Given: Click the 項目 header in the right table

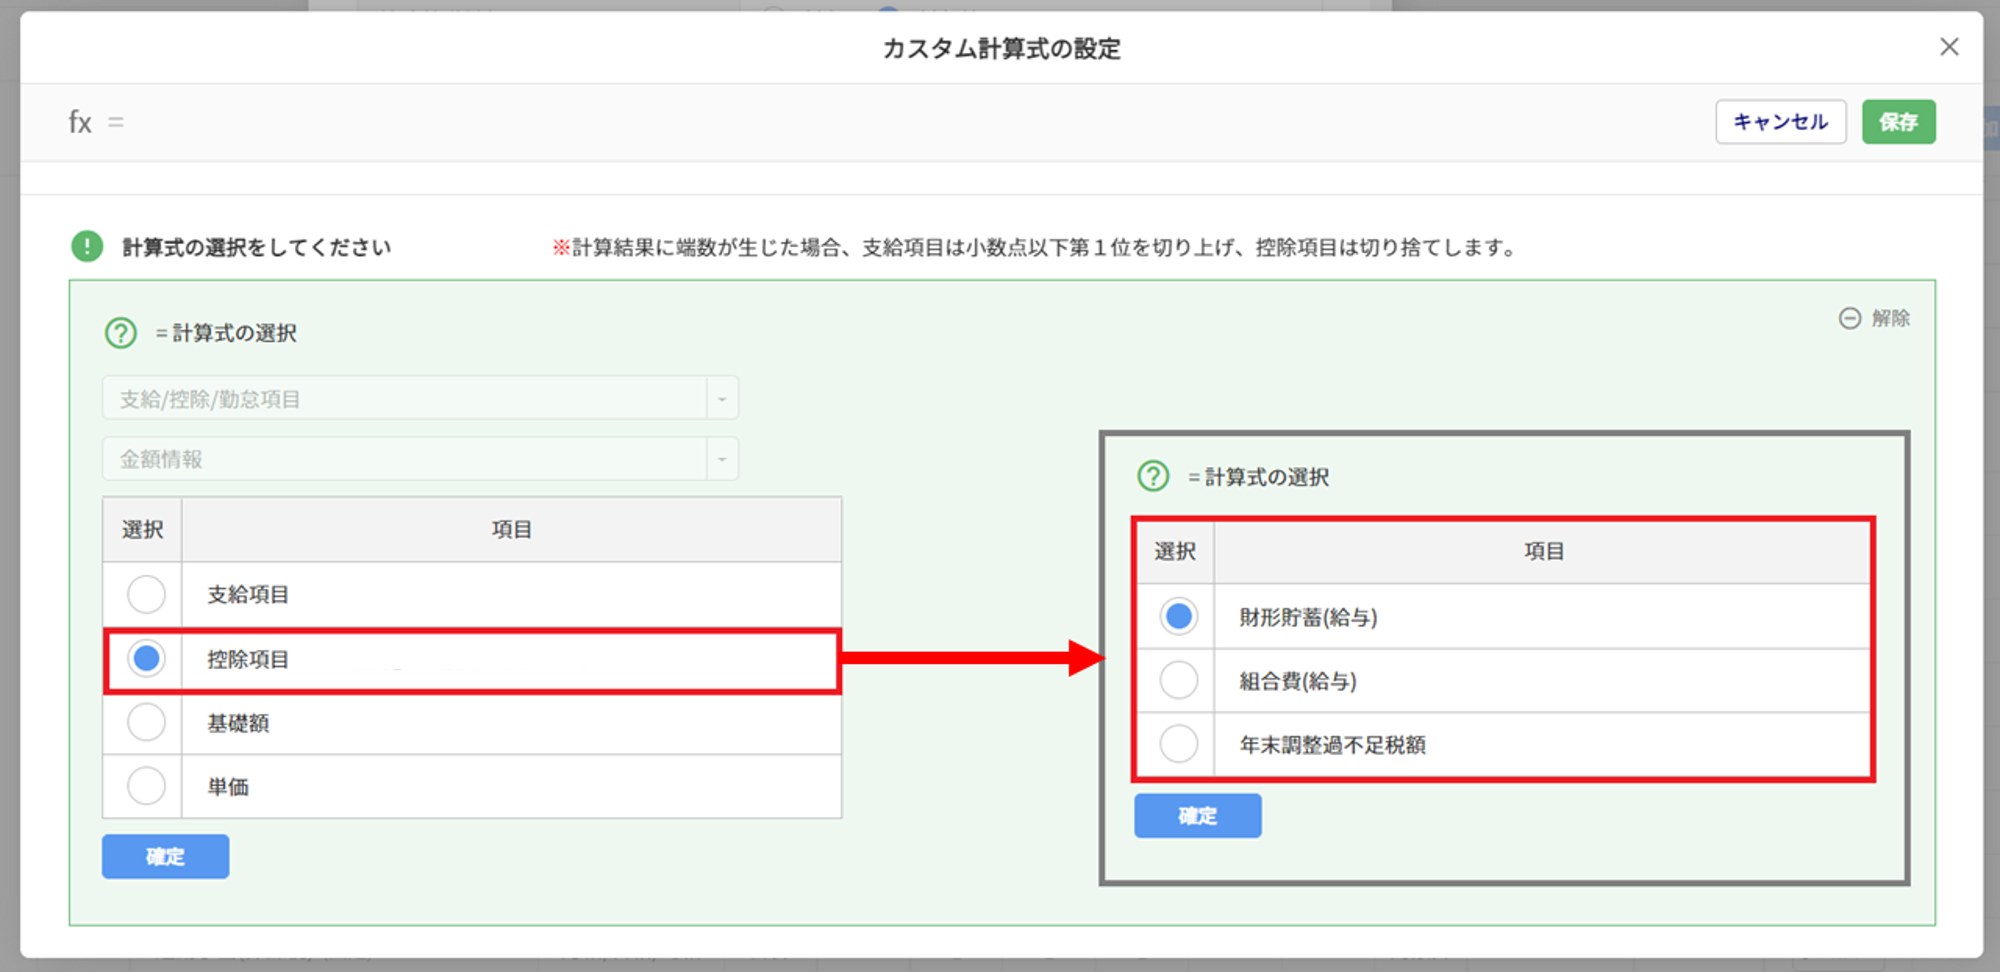Looking at the screenshot, I should [x=1543, y=551].
